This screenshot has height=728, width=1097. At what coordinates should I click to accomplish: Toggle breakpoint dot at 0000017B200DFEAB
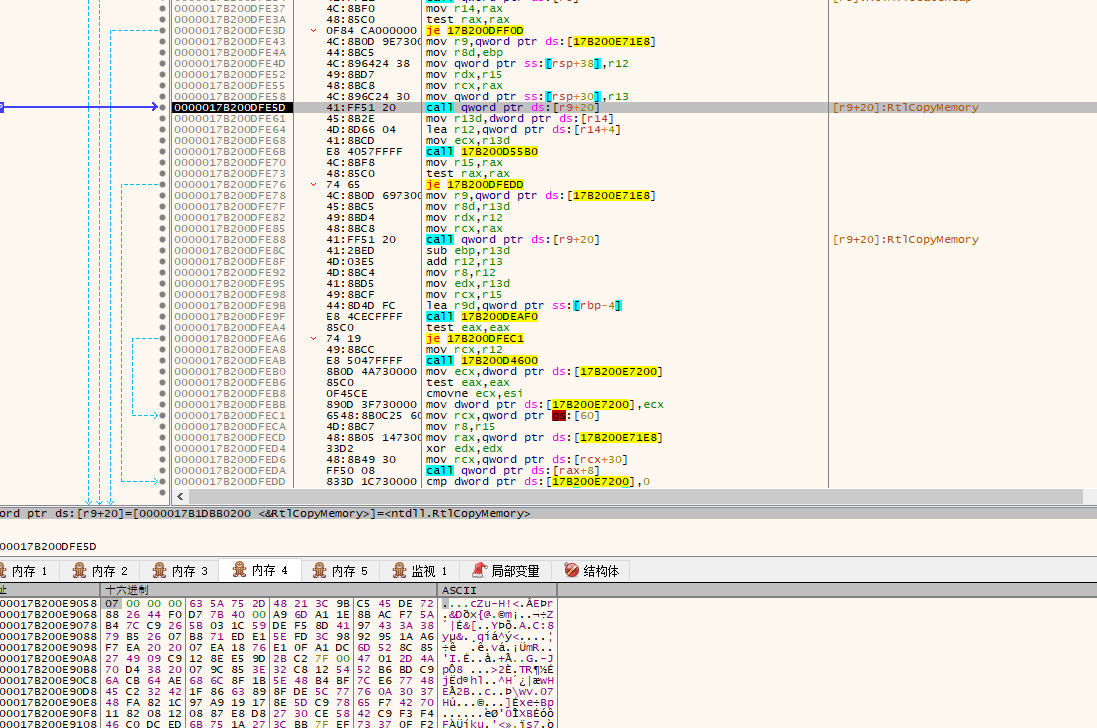click(163, 361)
